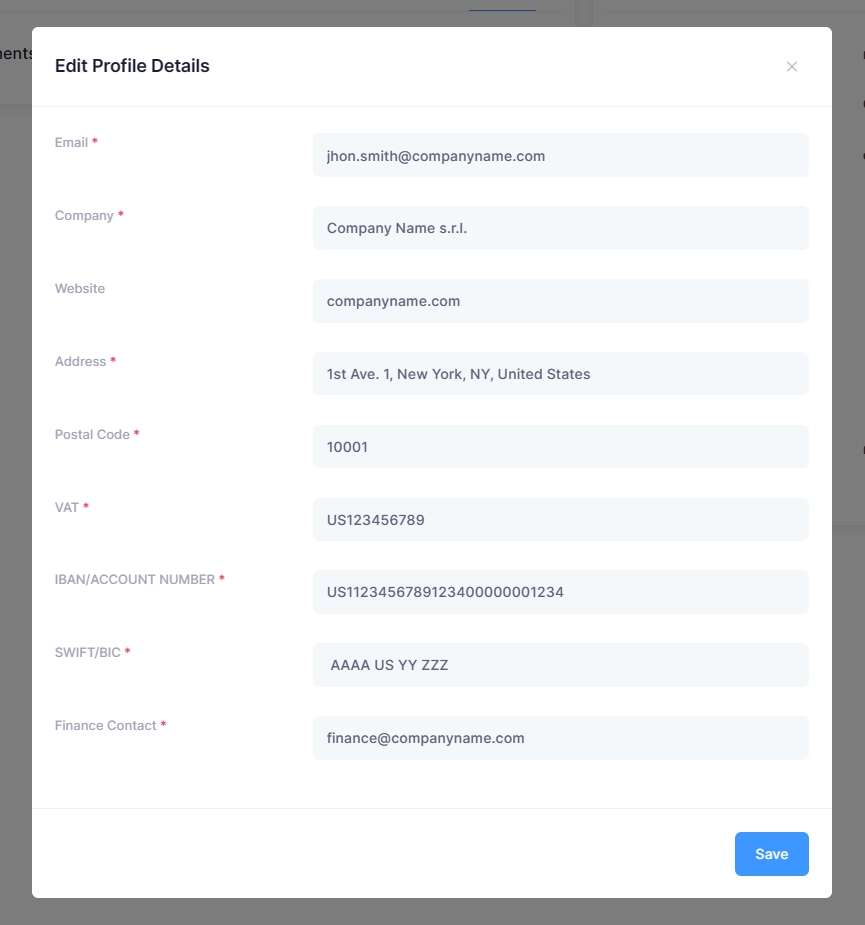Screen dimensions: 865x925
Task: Select the SWIFT/BIC input field
Action: click(560, 665)
